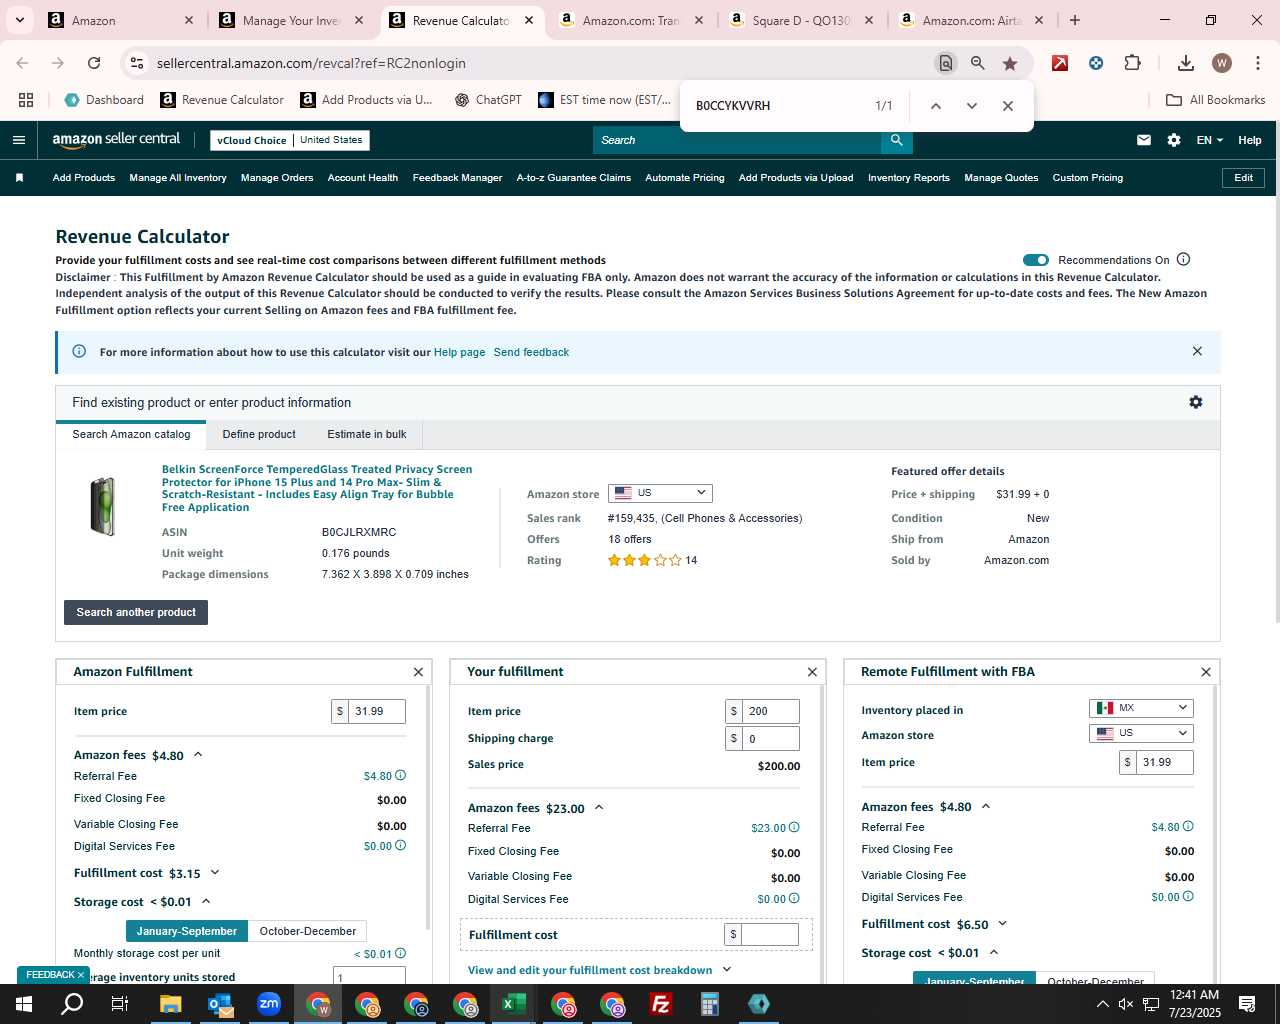Click Help in the Seller Central header

1250,140
